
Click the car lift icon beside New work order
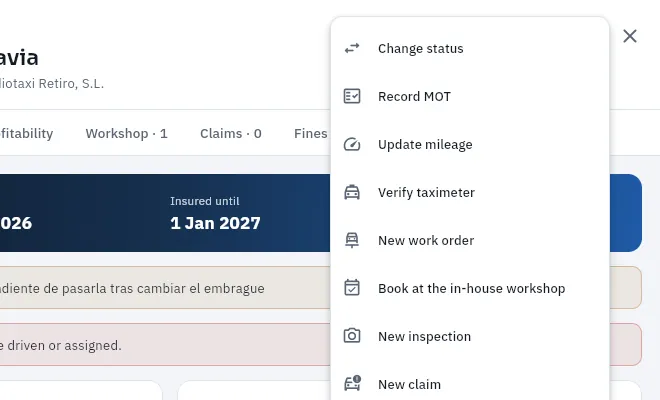click(x=352, y=240)
